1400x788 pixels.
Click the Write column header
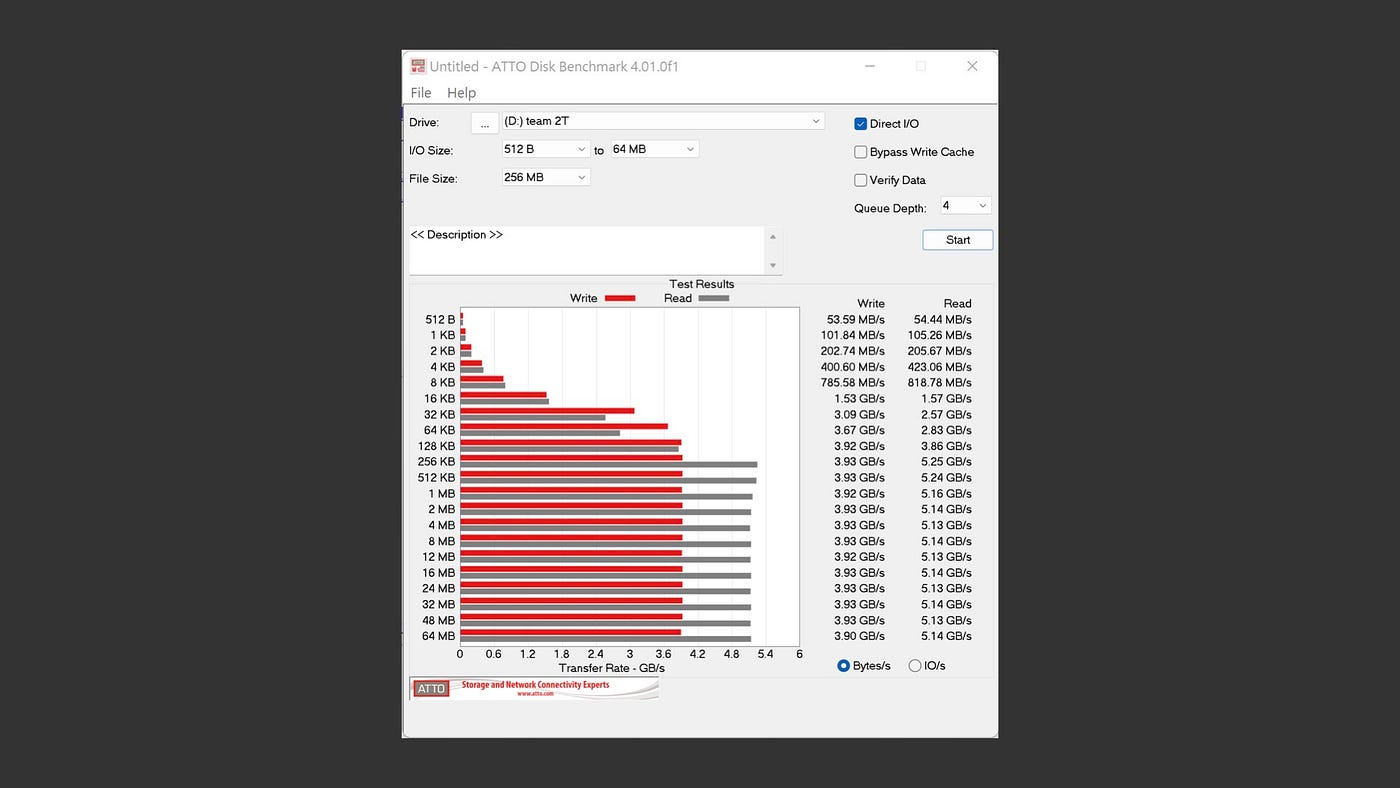[871, 304]
